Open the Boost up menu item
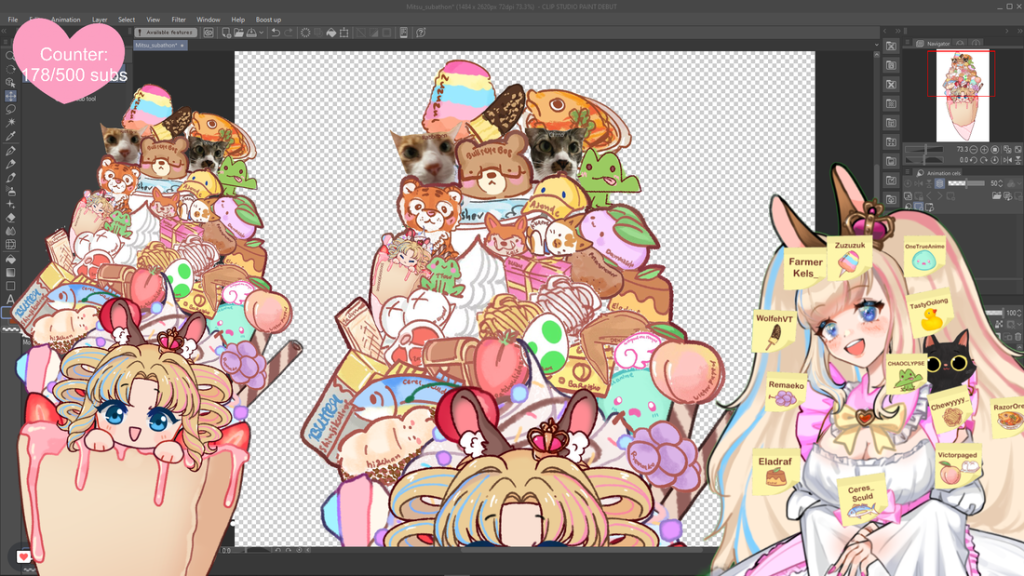 (268, 19)
